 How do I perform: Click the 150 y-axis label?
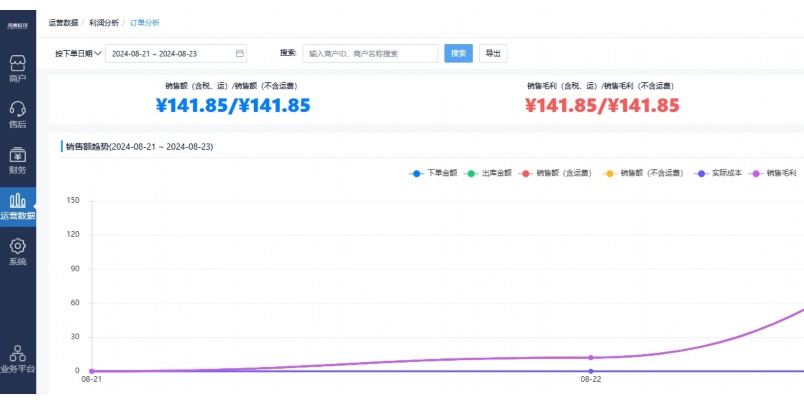pyautogui.click(x=73, y=200)
